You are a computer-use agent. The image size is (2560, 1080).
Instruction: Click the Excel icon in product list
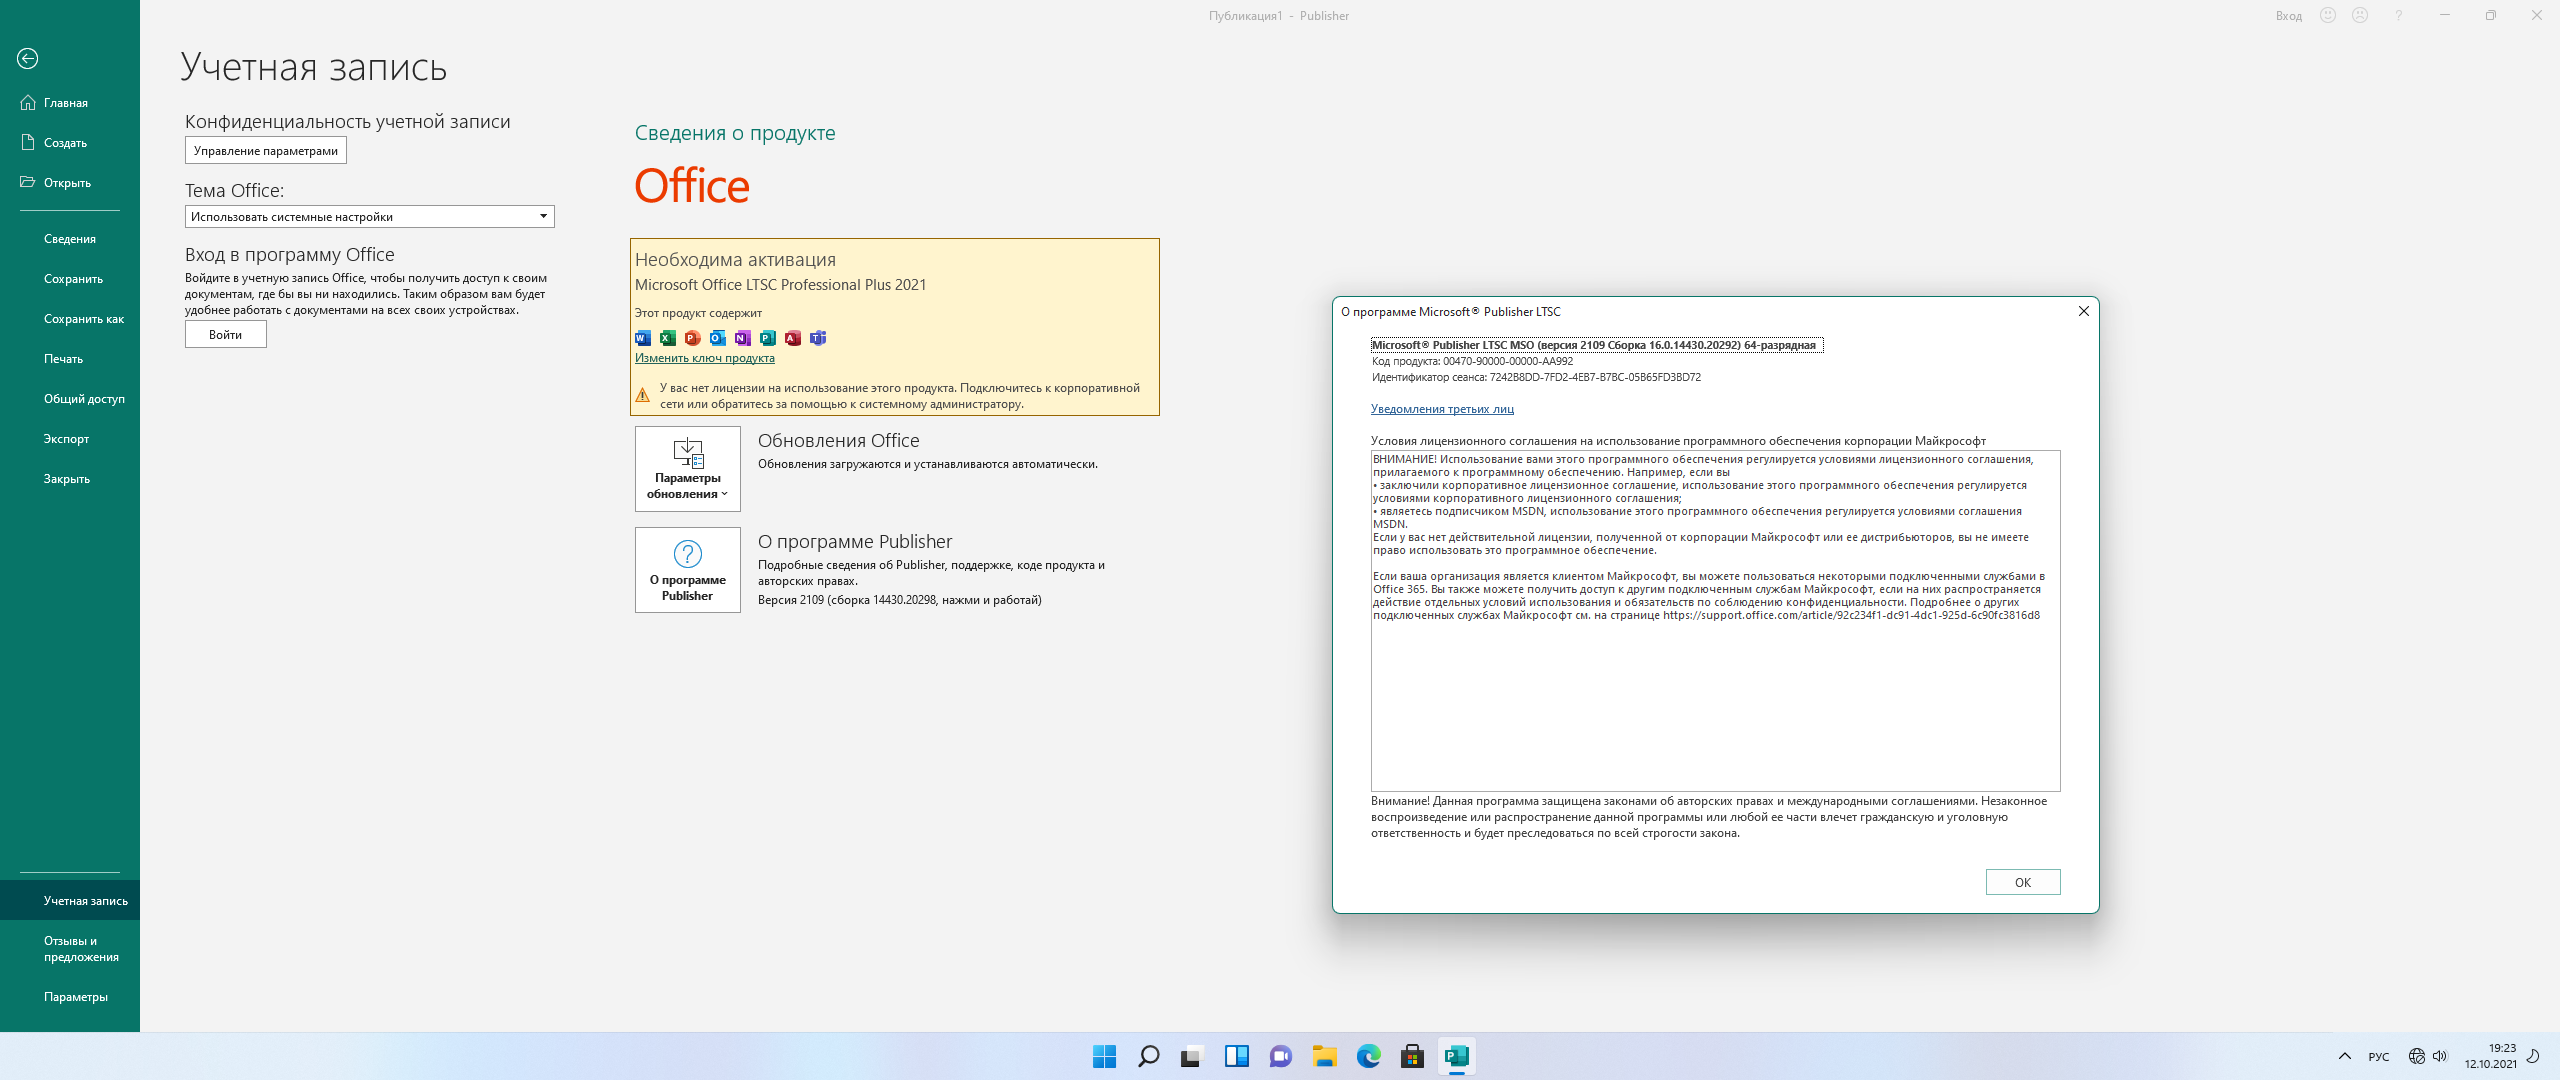[668, 338]
